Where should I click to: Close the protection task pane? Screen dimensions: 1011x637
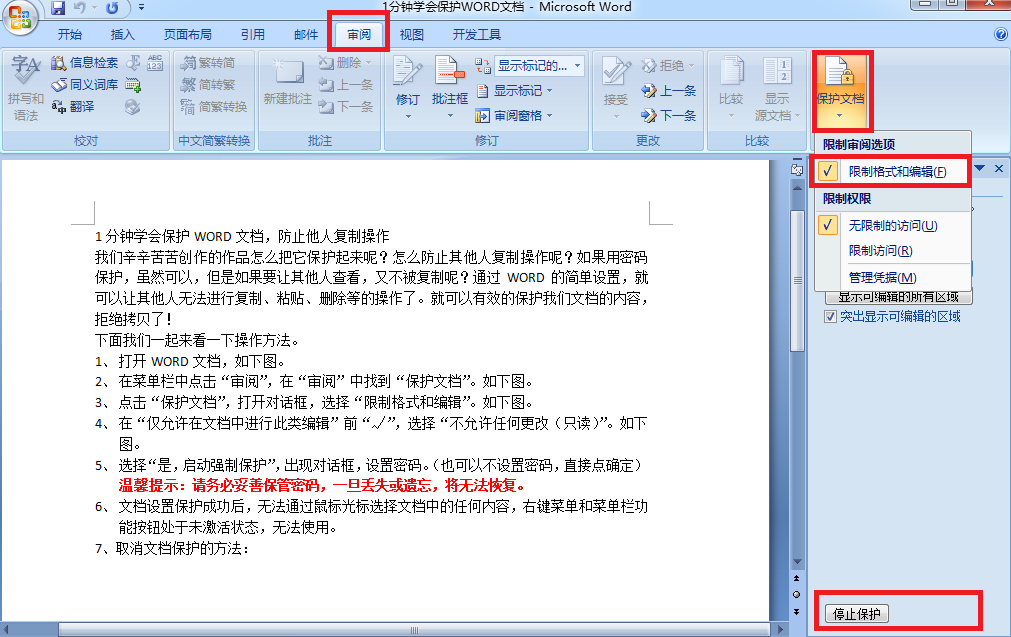999,168
